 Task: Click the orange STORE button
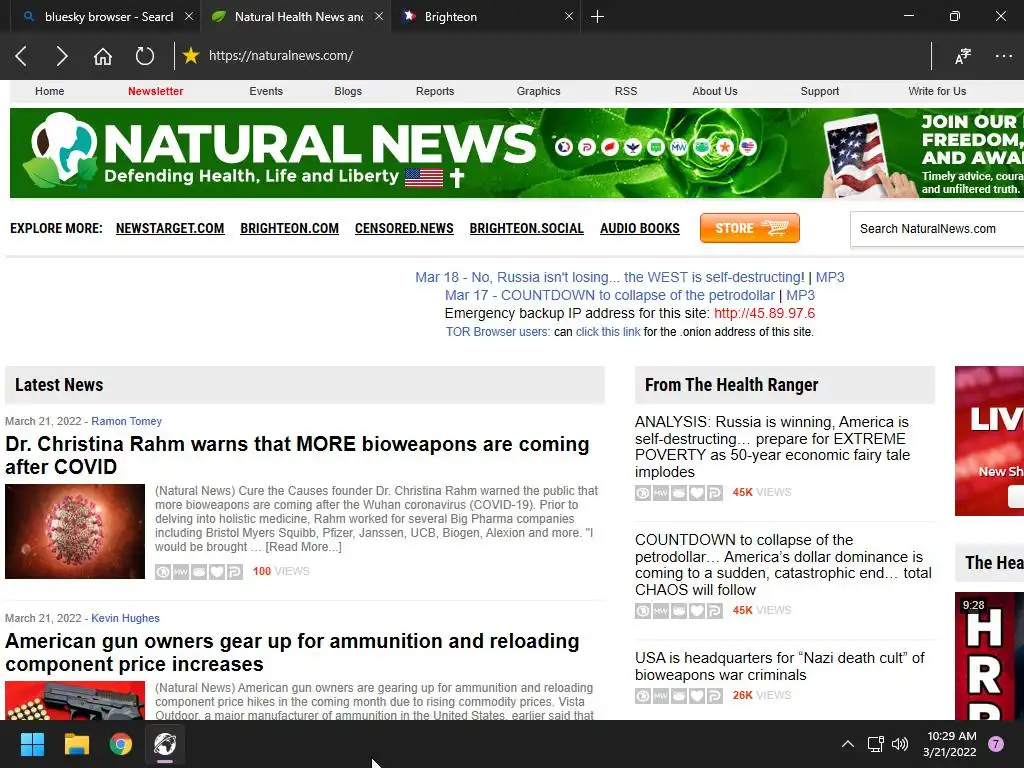tap(750, 228)
